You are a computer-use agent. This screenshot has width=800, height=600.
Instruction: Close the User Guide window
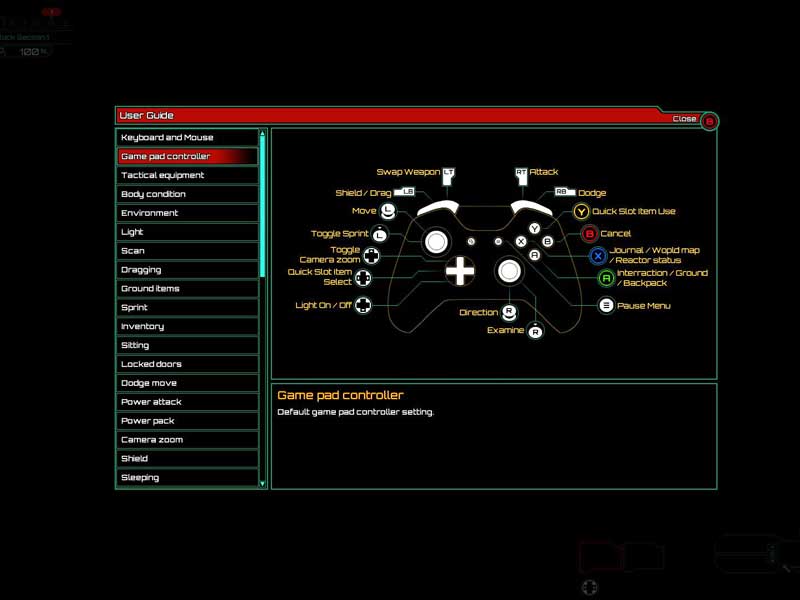coord(709,121)
